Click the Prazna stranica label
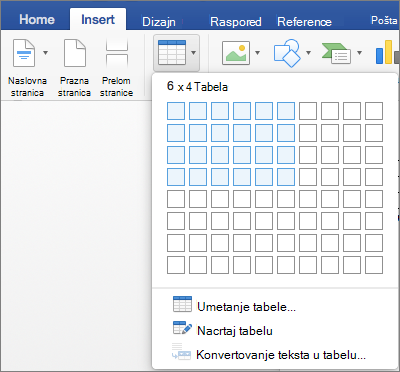400x372 pixels. pos(74,87)
